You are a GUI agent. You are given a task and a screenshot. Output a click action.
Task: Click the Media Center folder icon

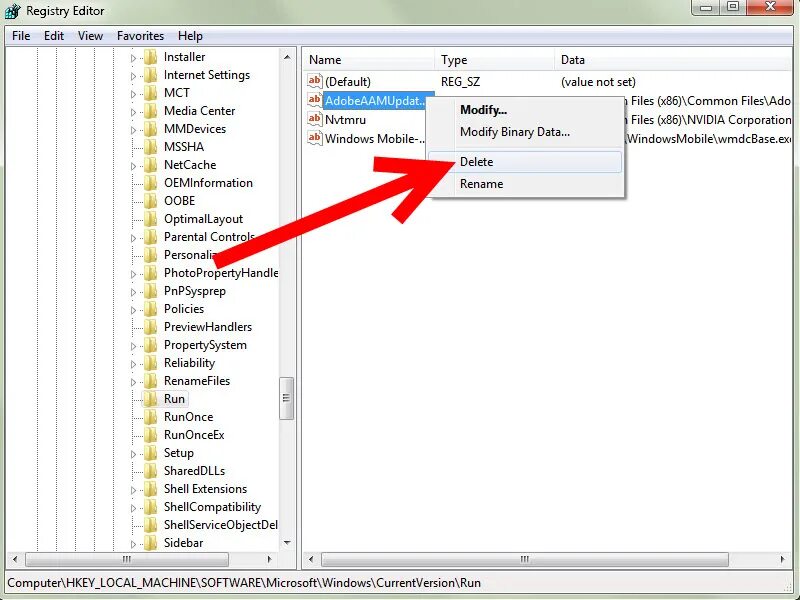pyautogui.click(x=150, y=111)
